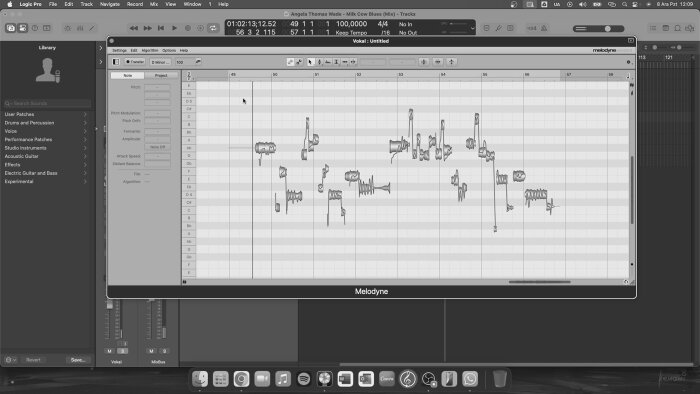The image size is (700, 394).
Task: Select the Main arrow tool in Melodyne
Action: [311, 62]
